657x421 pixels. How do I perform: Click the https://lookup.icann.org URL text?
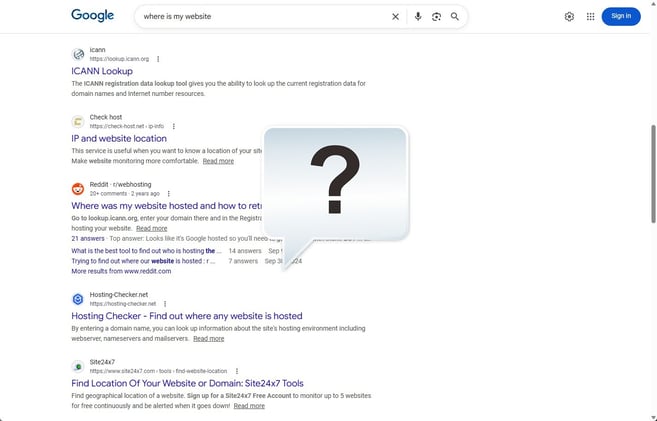tap(119, 59)
